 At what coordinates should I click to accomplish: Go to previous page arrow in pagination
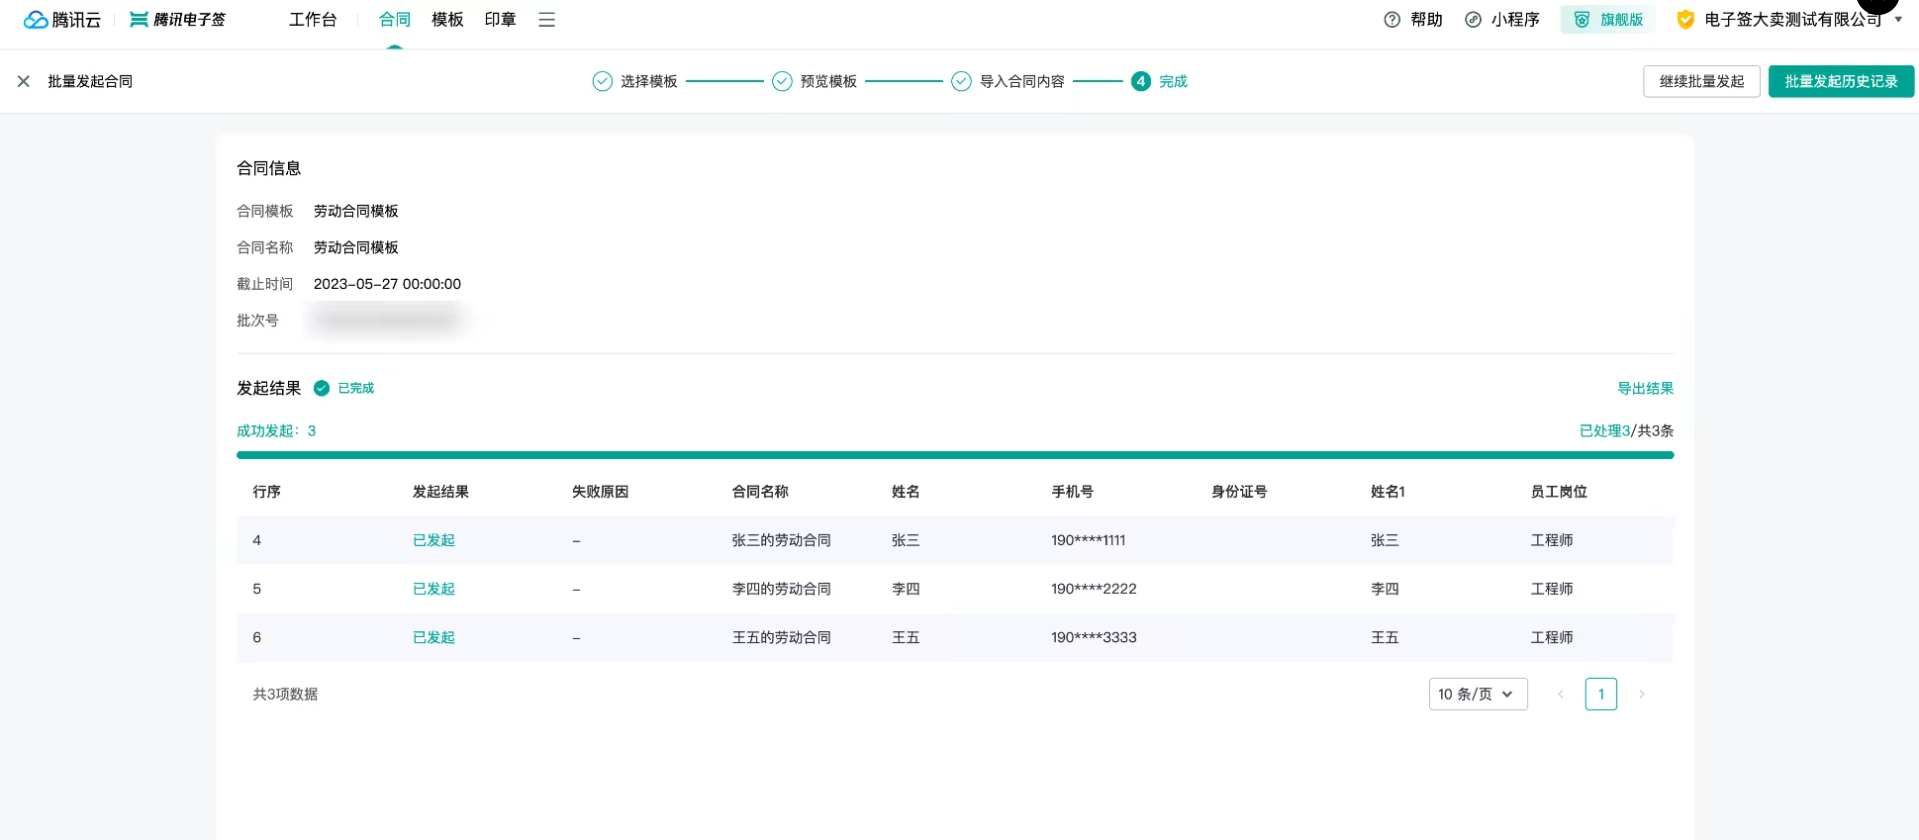point(1560,694)
